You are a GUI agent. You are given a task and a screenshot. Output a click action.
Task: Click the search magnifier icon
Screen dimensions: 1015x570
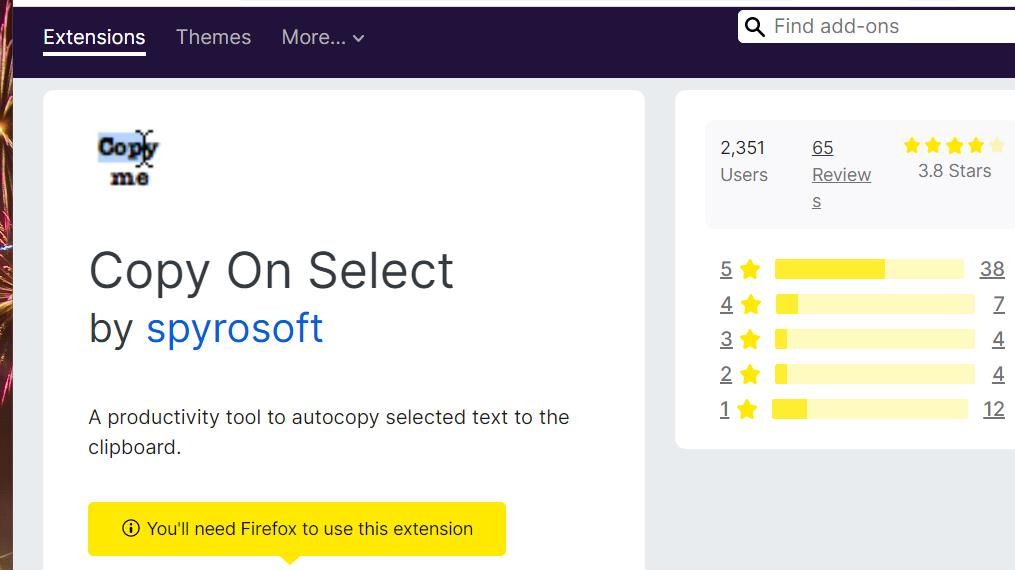tap(755, 27)
